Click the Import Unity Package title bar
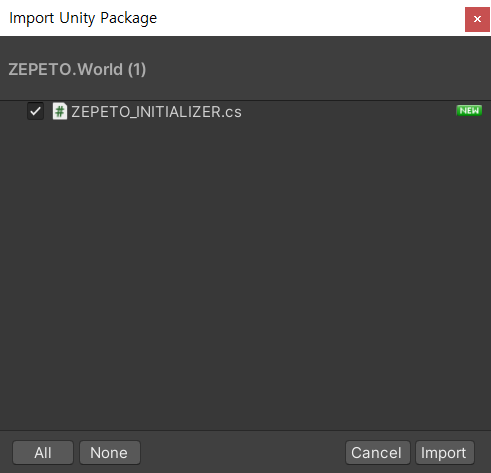The image size is (491, 473). [x=232, y=18]
